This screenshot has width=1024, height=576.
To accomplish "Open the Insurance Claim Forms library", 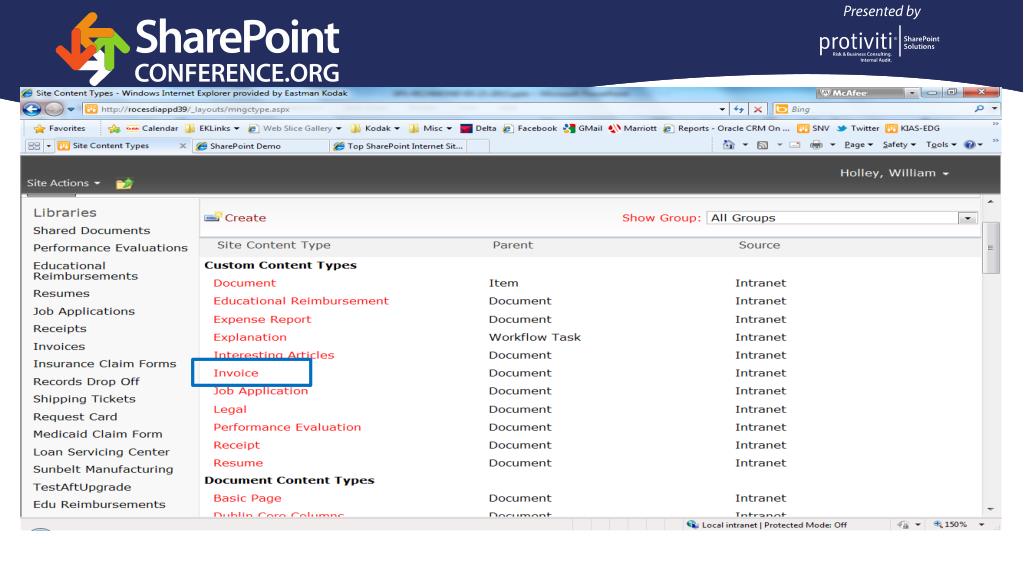I will pos(104,364).
